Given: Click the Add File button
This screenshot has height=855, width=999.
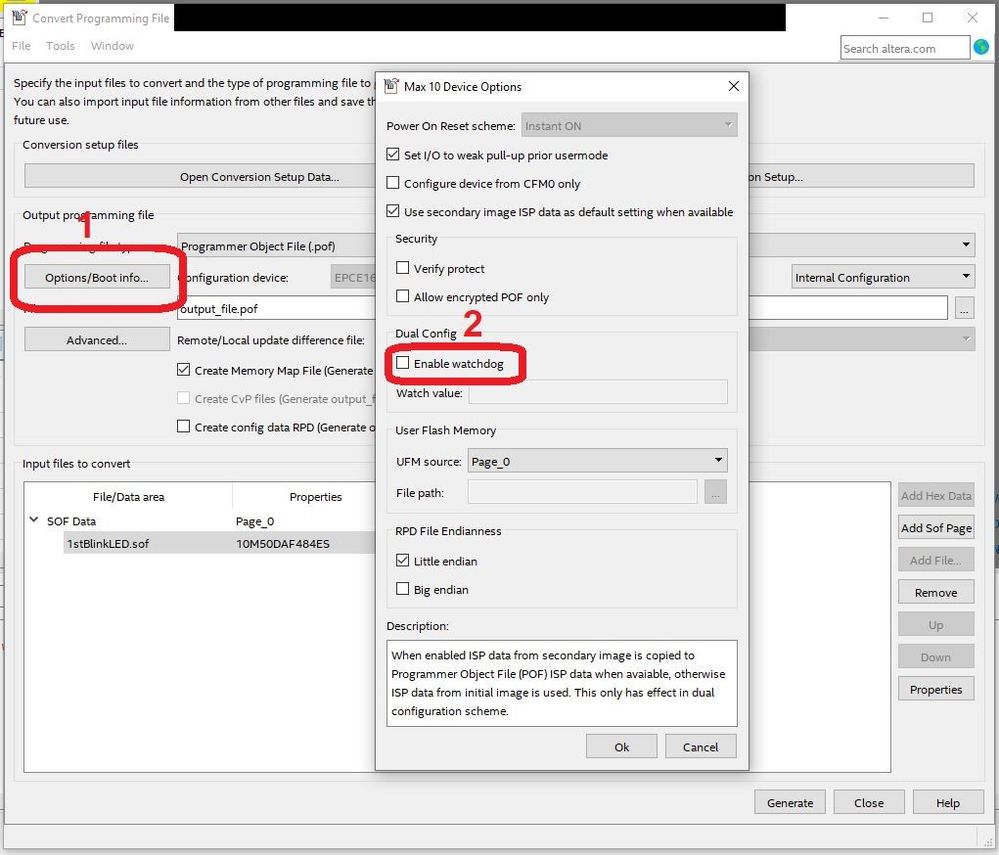Looking at the screenshot, I should tap(936, 560).
